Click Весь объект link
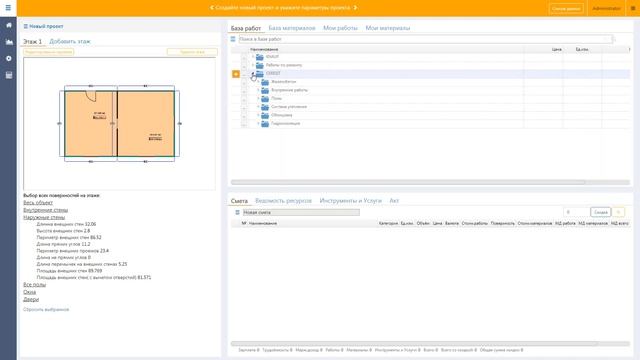Image resolution: width=640 pixels, height=360 pixels. (38, 203)
